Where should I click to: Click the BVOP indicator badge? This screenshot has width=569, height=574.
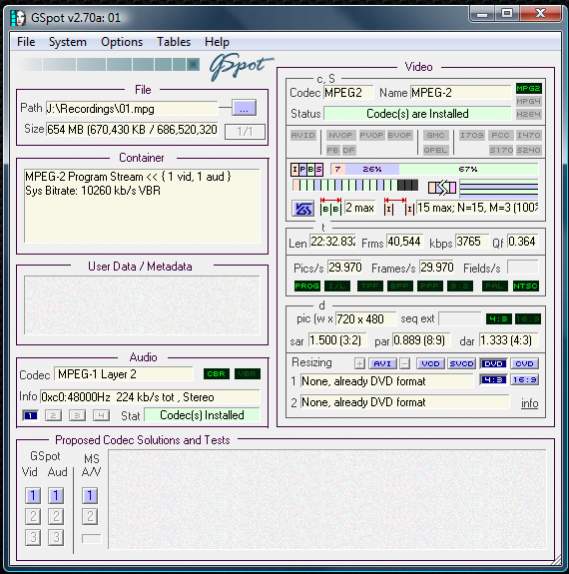coord(399,135)
